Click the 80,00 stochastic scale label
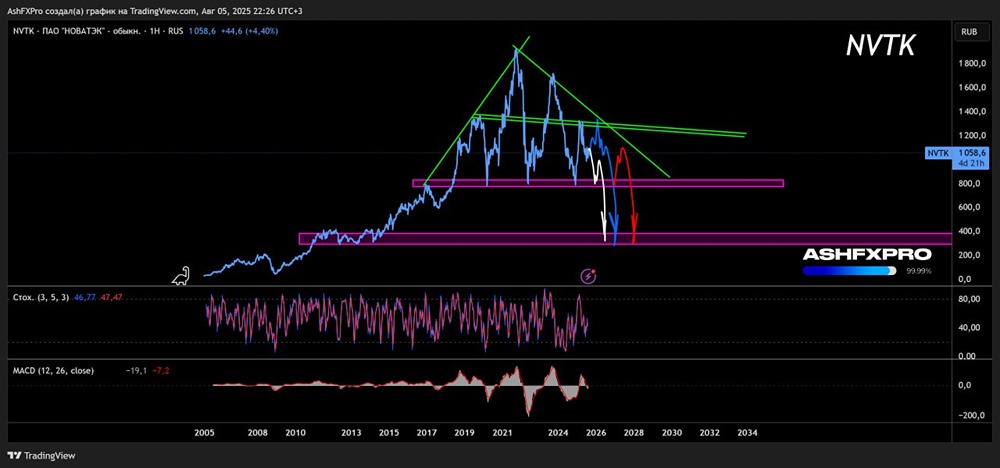Viewport: 1000px width, 468px height. [x=970, y=298]
